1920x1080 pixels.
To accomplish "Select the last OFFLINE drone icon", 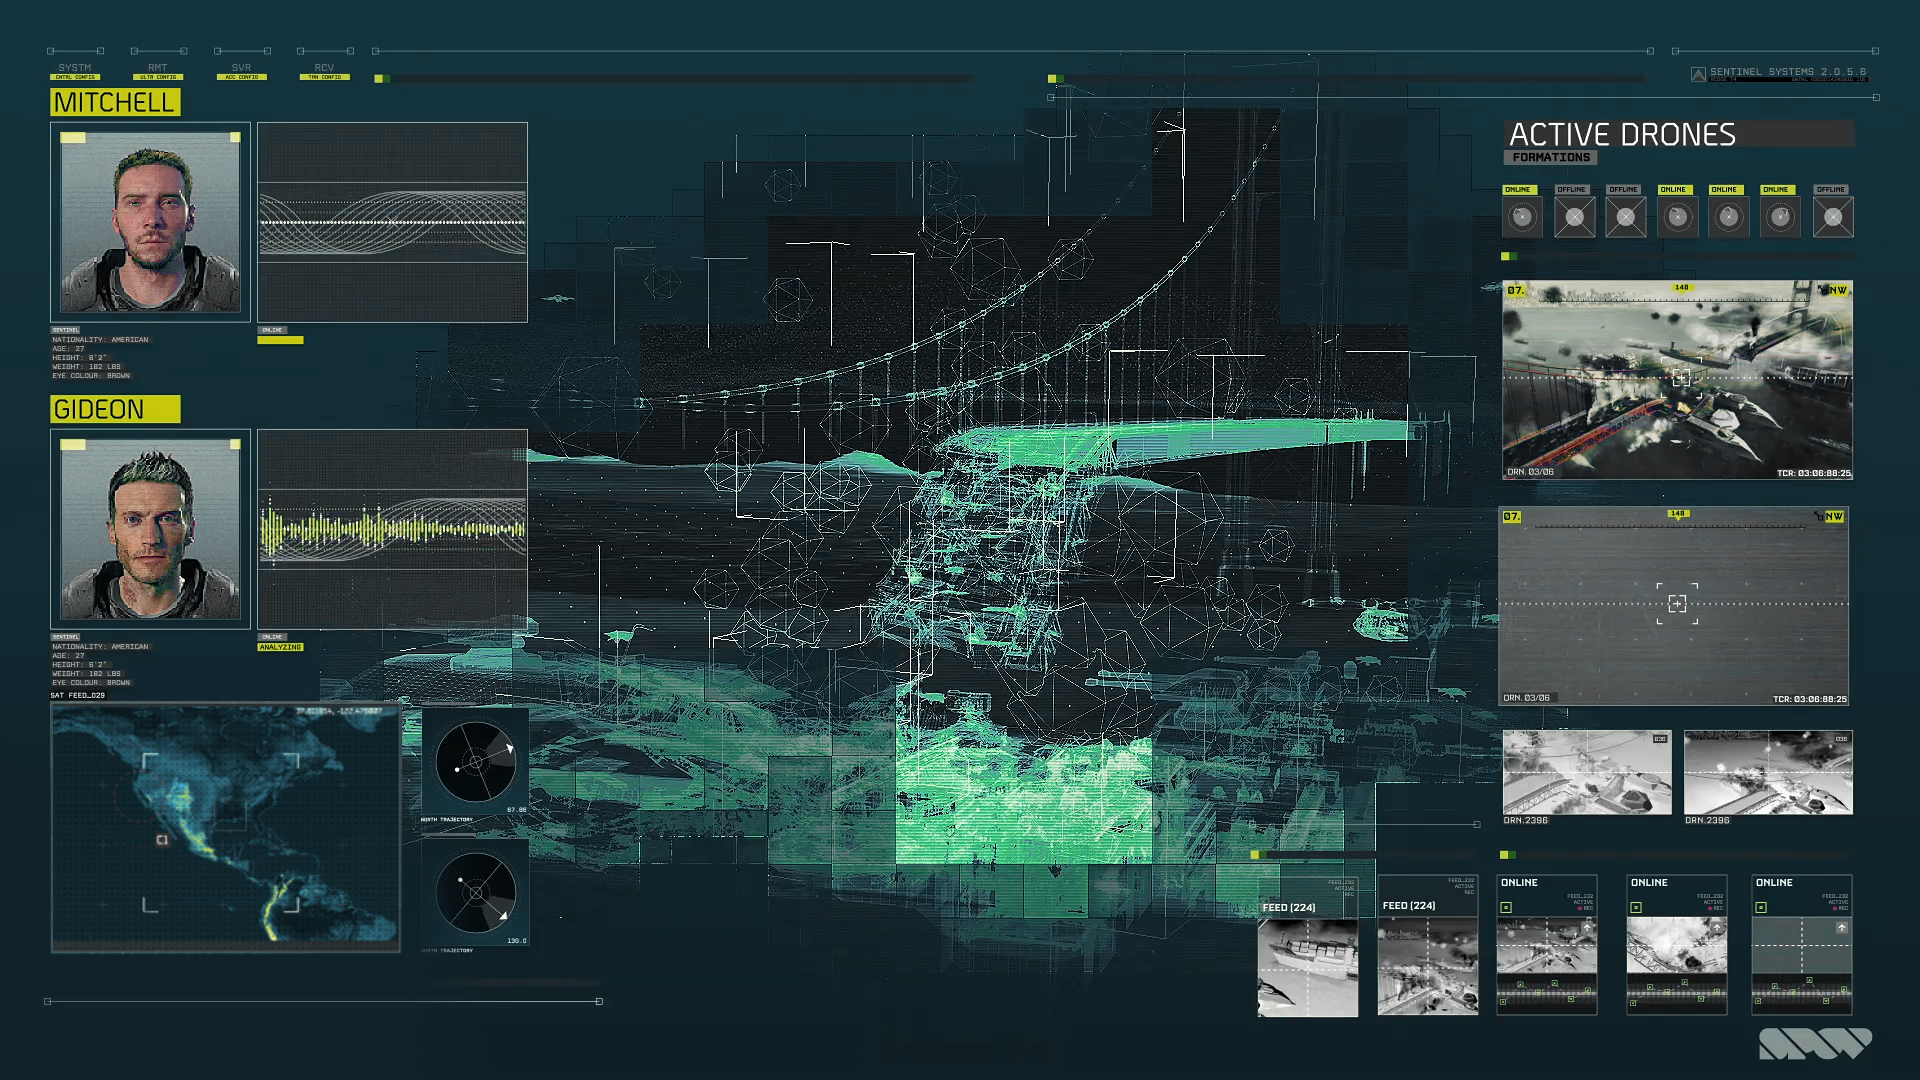I will (x=1833, y=217).
